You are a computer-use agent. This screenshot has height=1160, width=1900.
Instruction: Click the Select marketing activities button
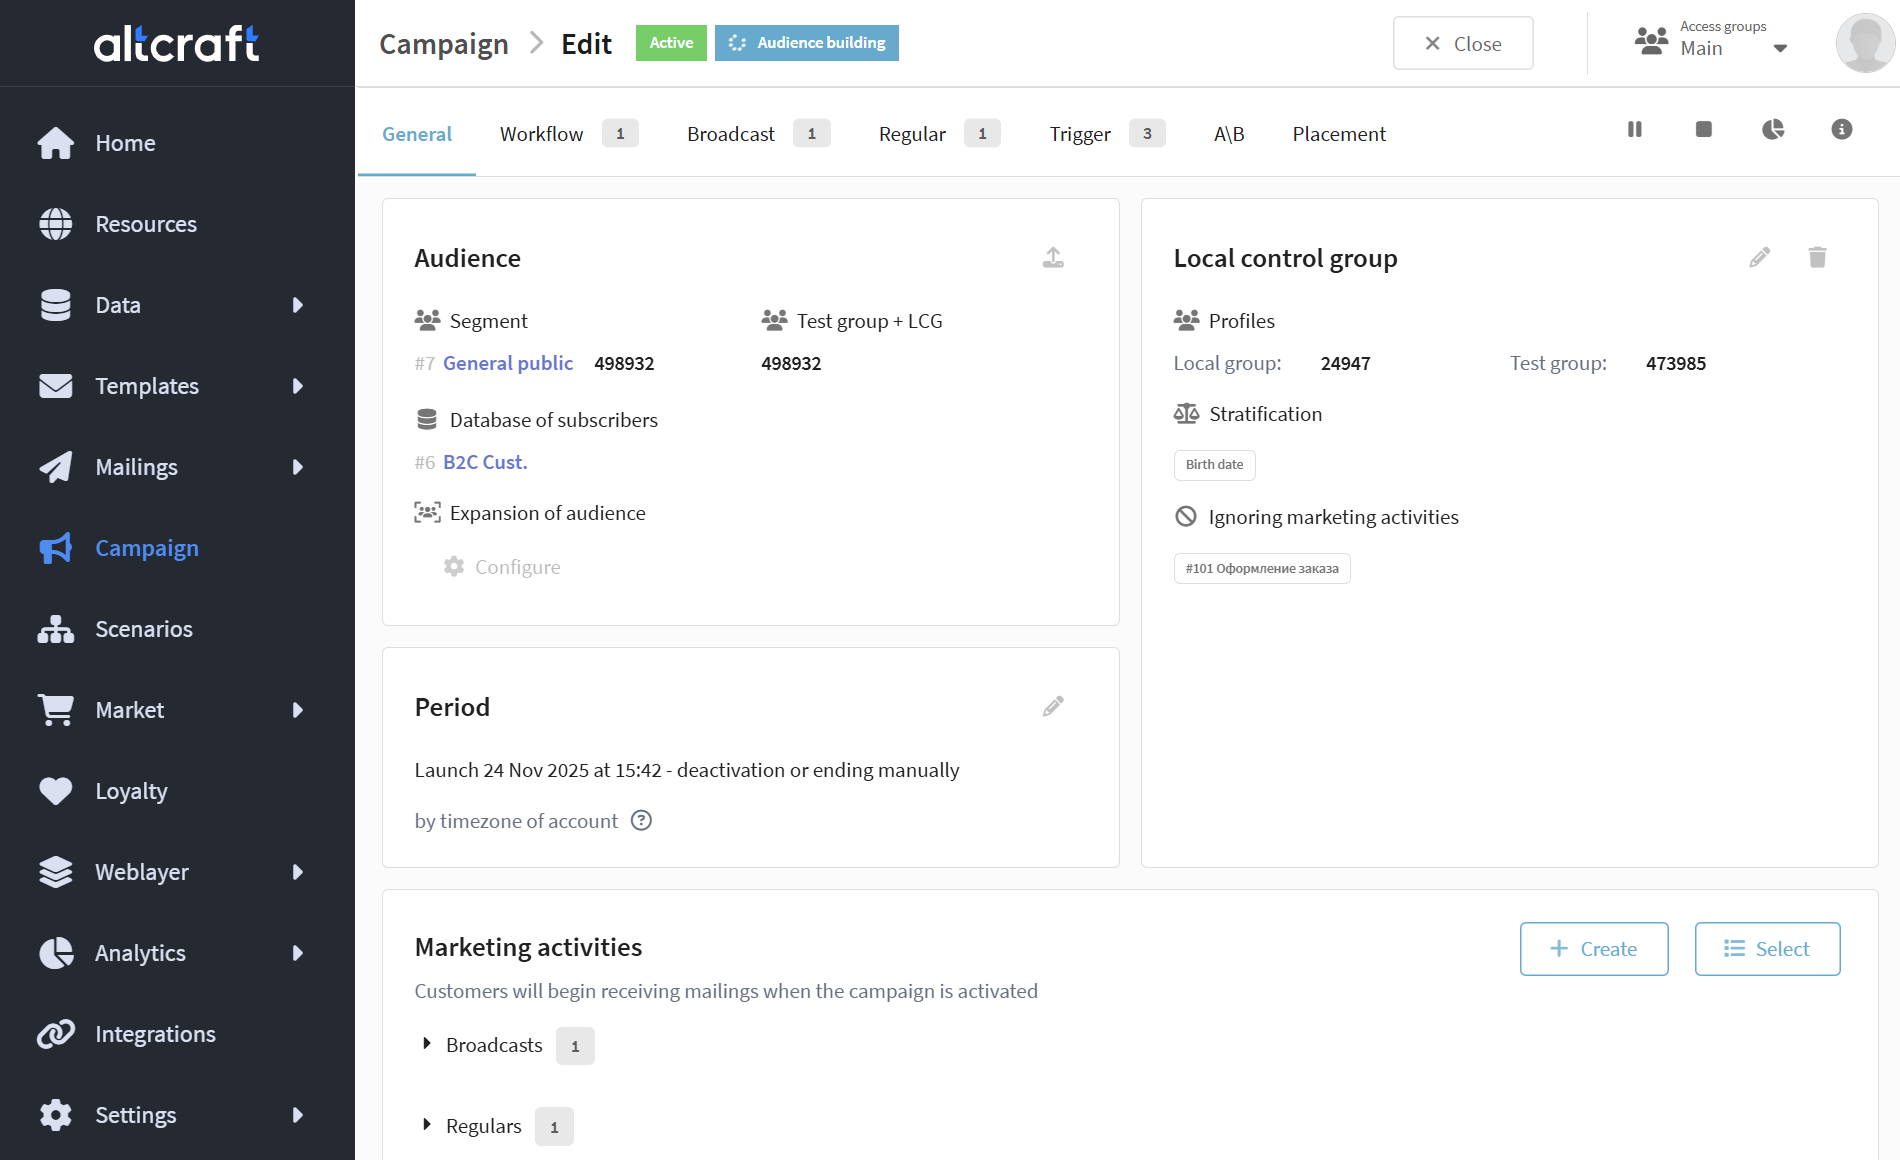click(x=1767, y=949)
